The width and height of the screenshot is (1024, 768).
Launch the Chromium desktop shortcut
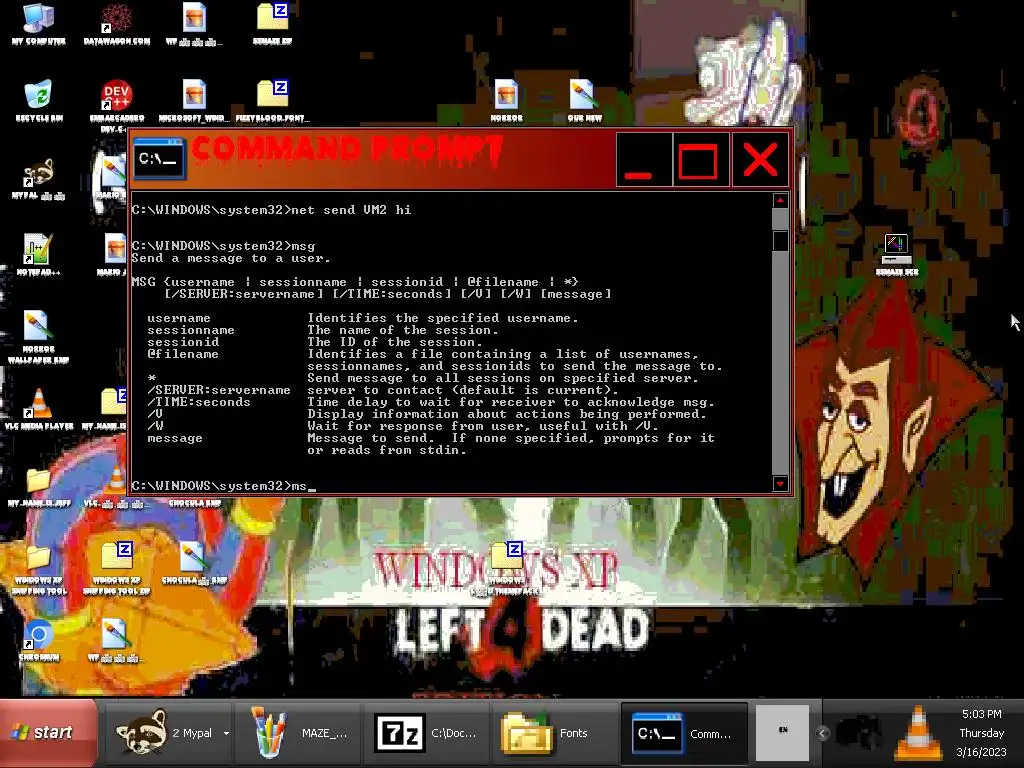(x=39, y=640)
